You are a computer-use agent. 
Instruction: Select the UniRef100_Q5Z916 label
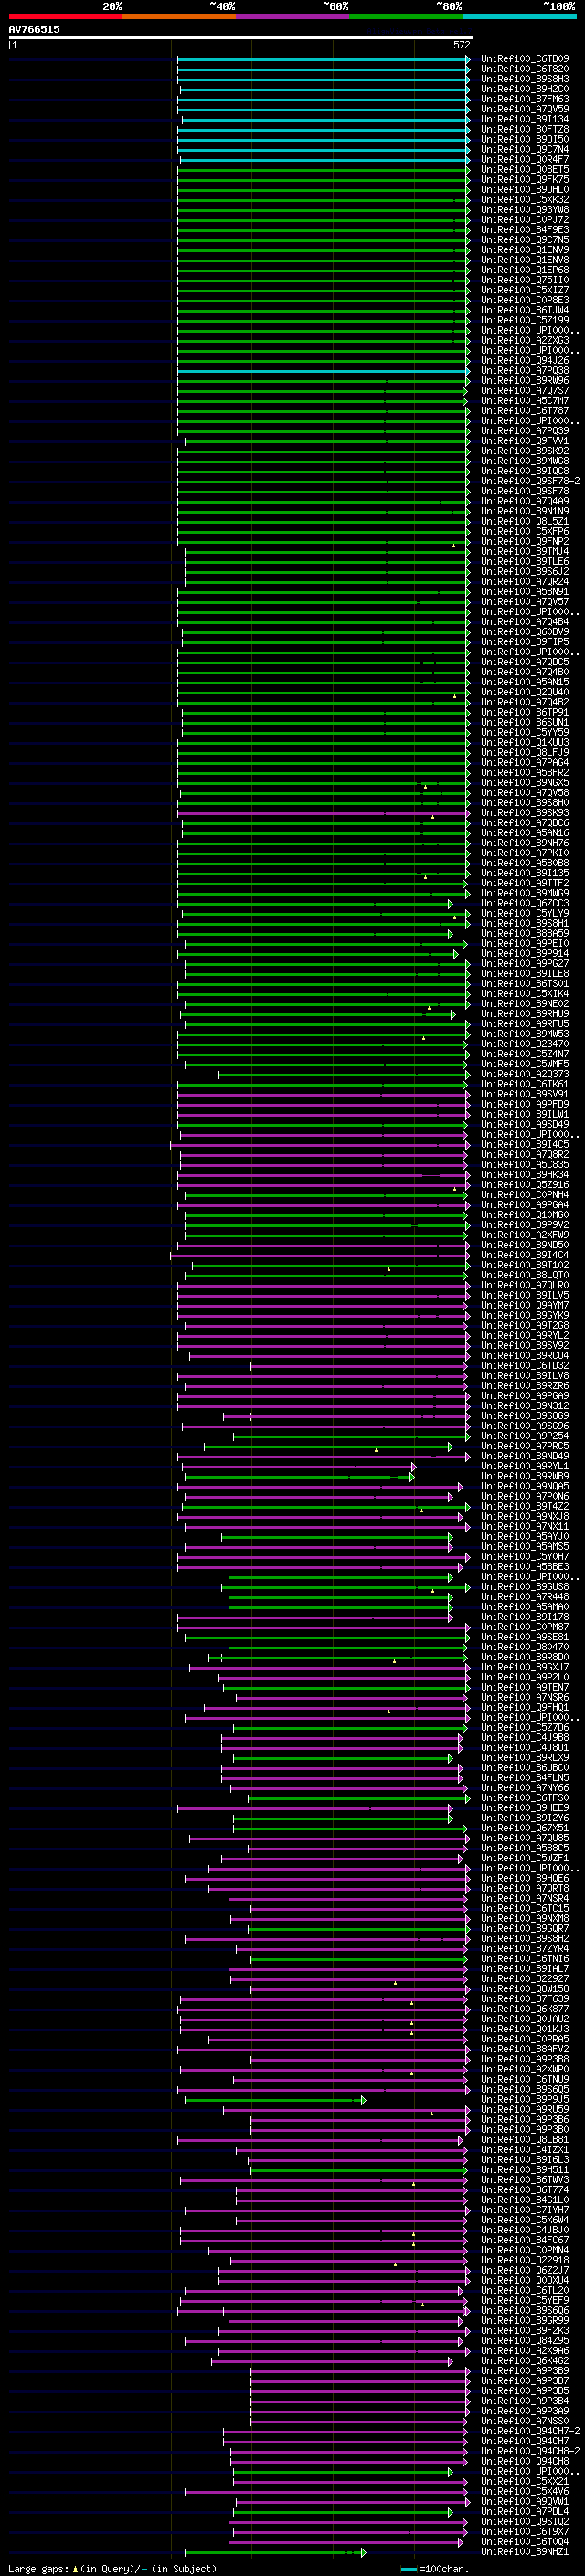click(525, 1184)
